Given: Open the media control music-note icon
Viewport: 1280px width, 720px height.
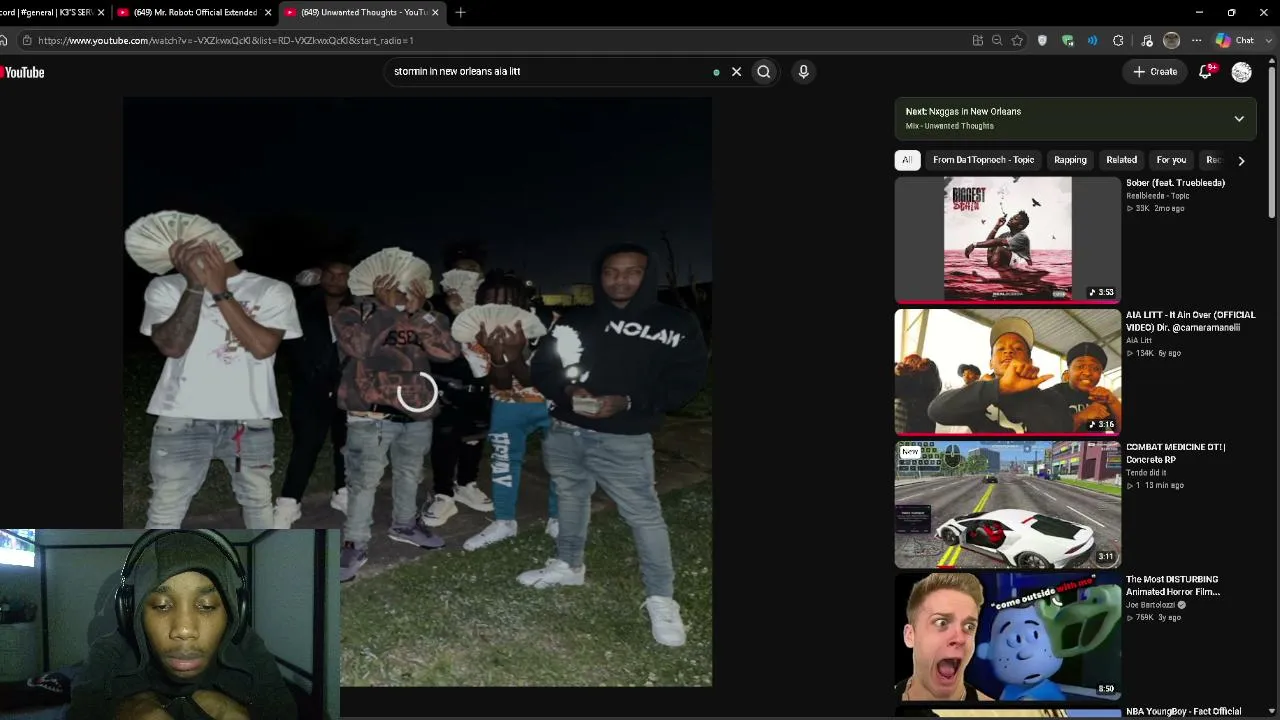Looking at the screenshot, I should click(x=1147, y=41).
